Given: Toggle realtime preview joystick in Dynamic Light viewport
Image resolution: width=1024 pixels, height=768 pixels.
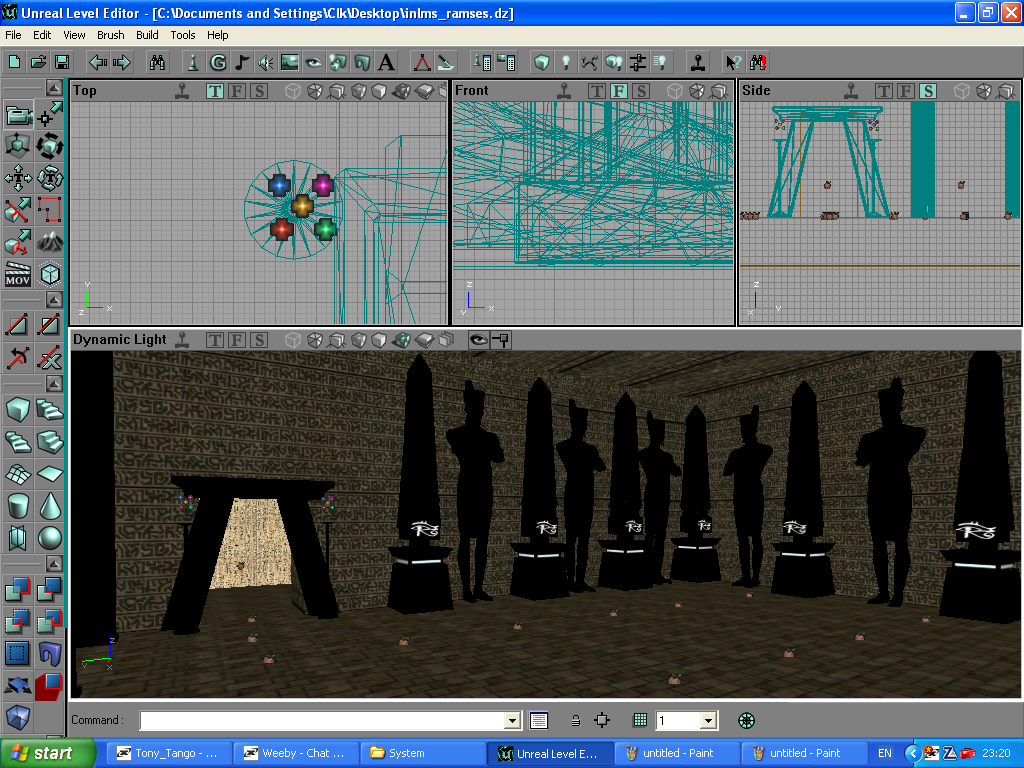Looking at the screenshot, I should click(x=181, y=340).
